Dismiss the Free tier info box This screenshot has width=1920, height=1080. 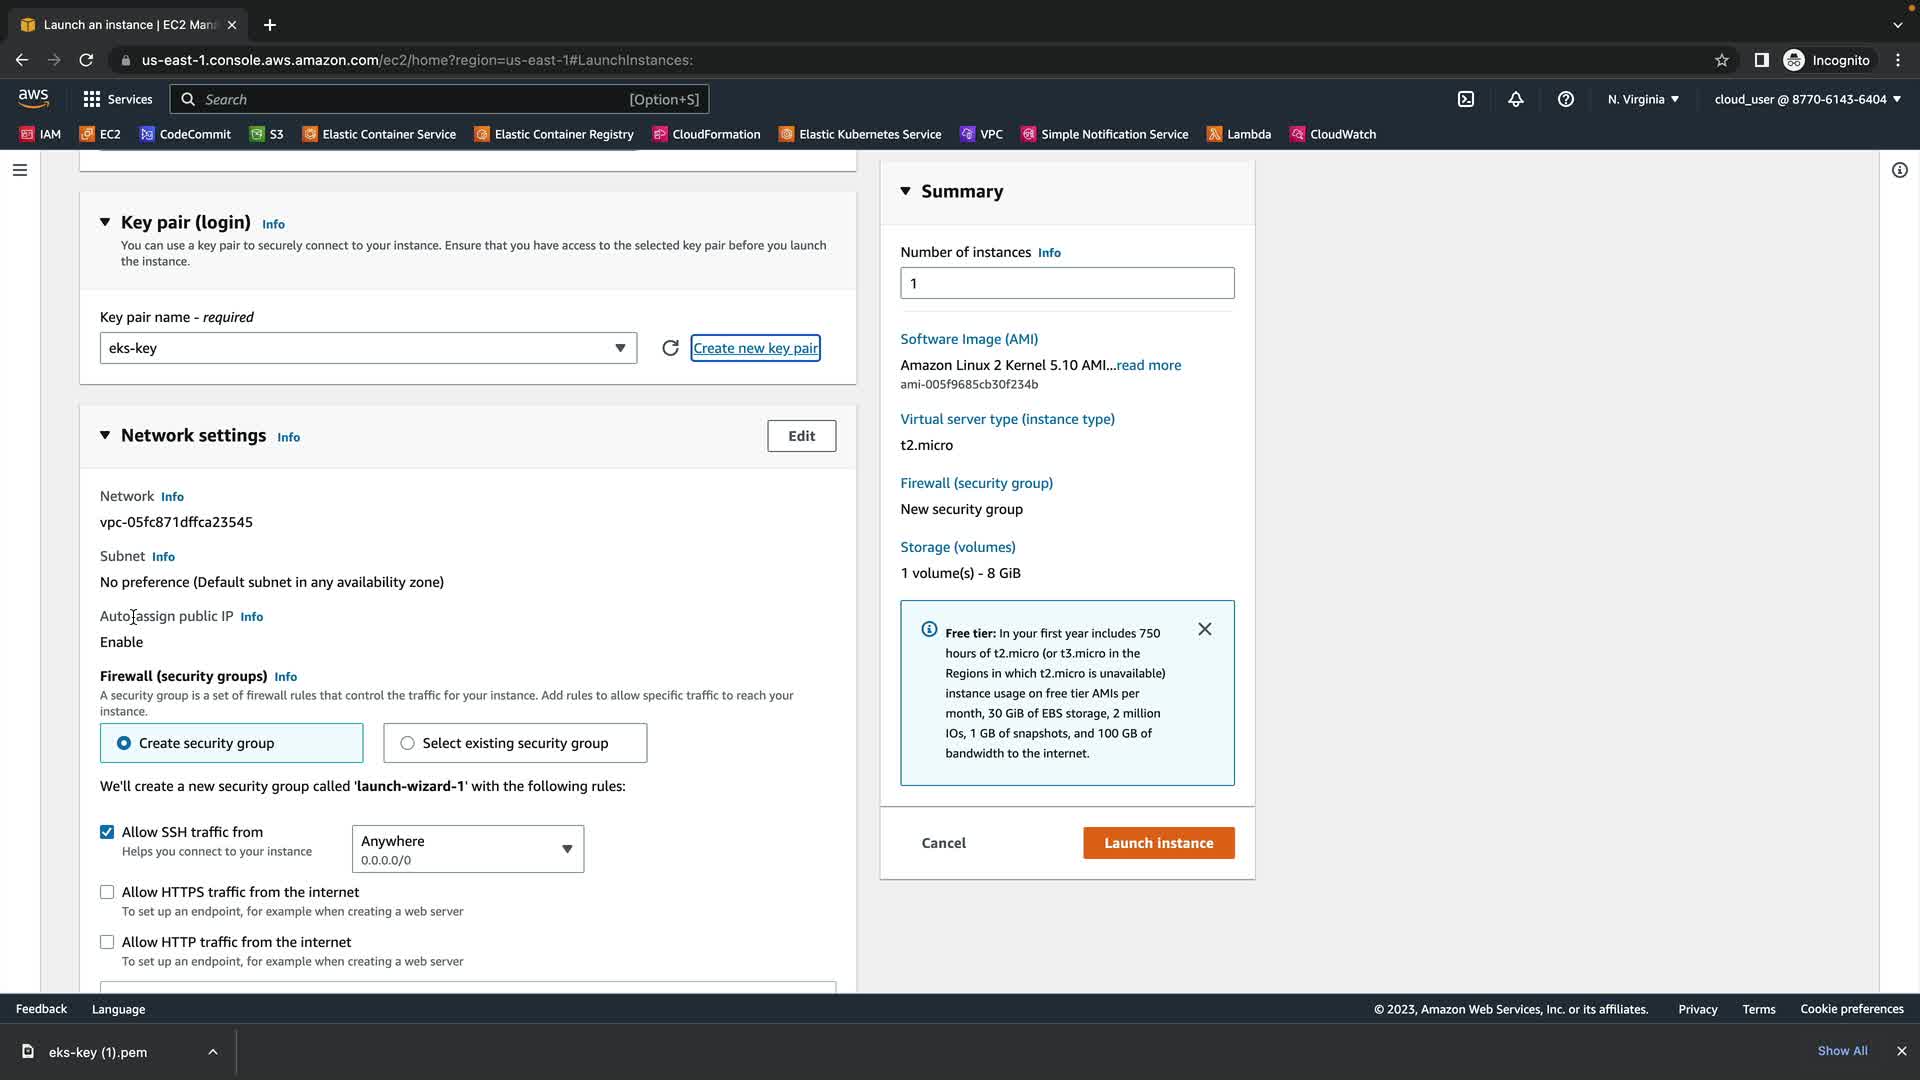1205,629
